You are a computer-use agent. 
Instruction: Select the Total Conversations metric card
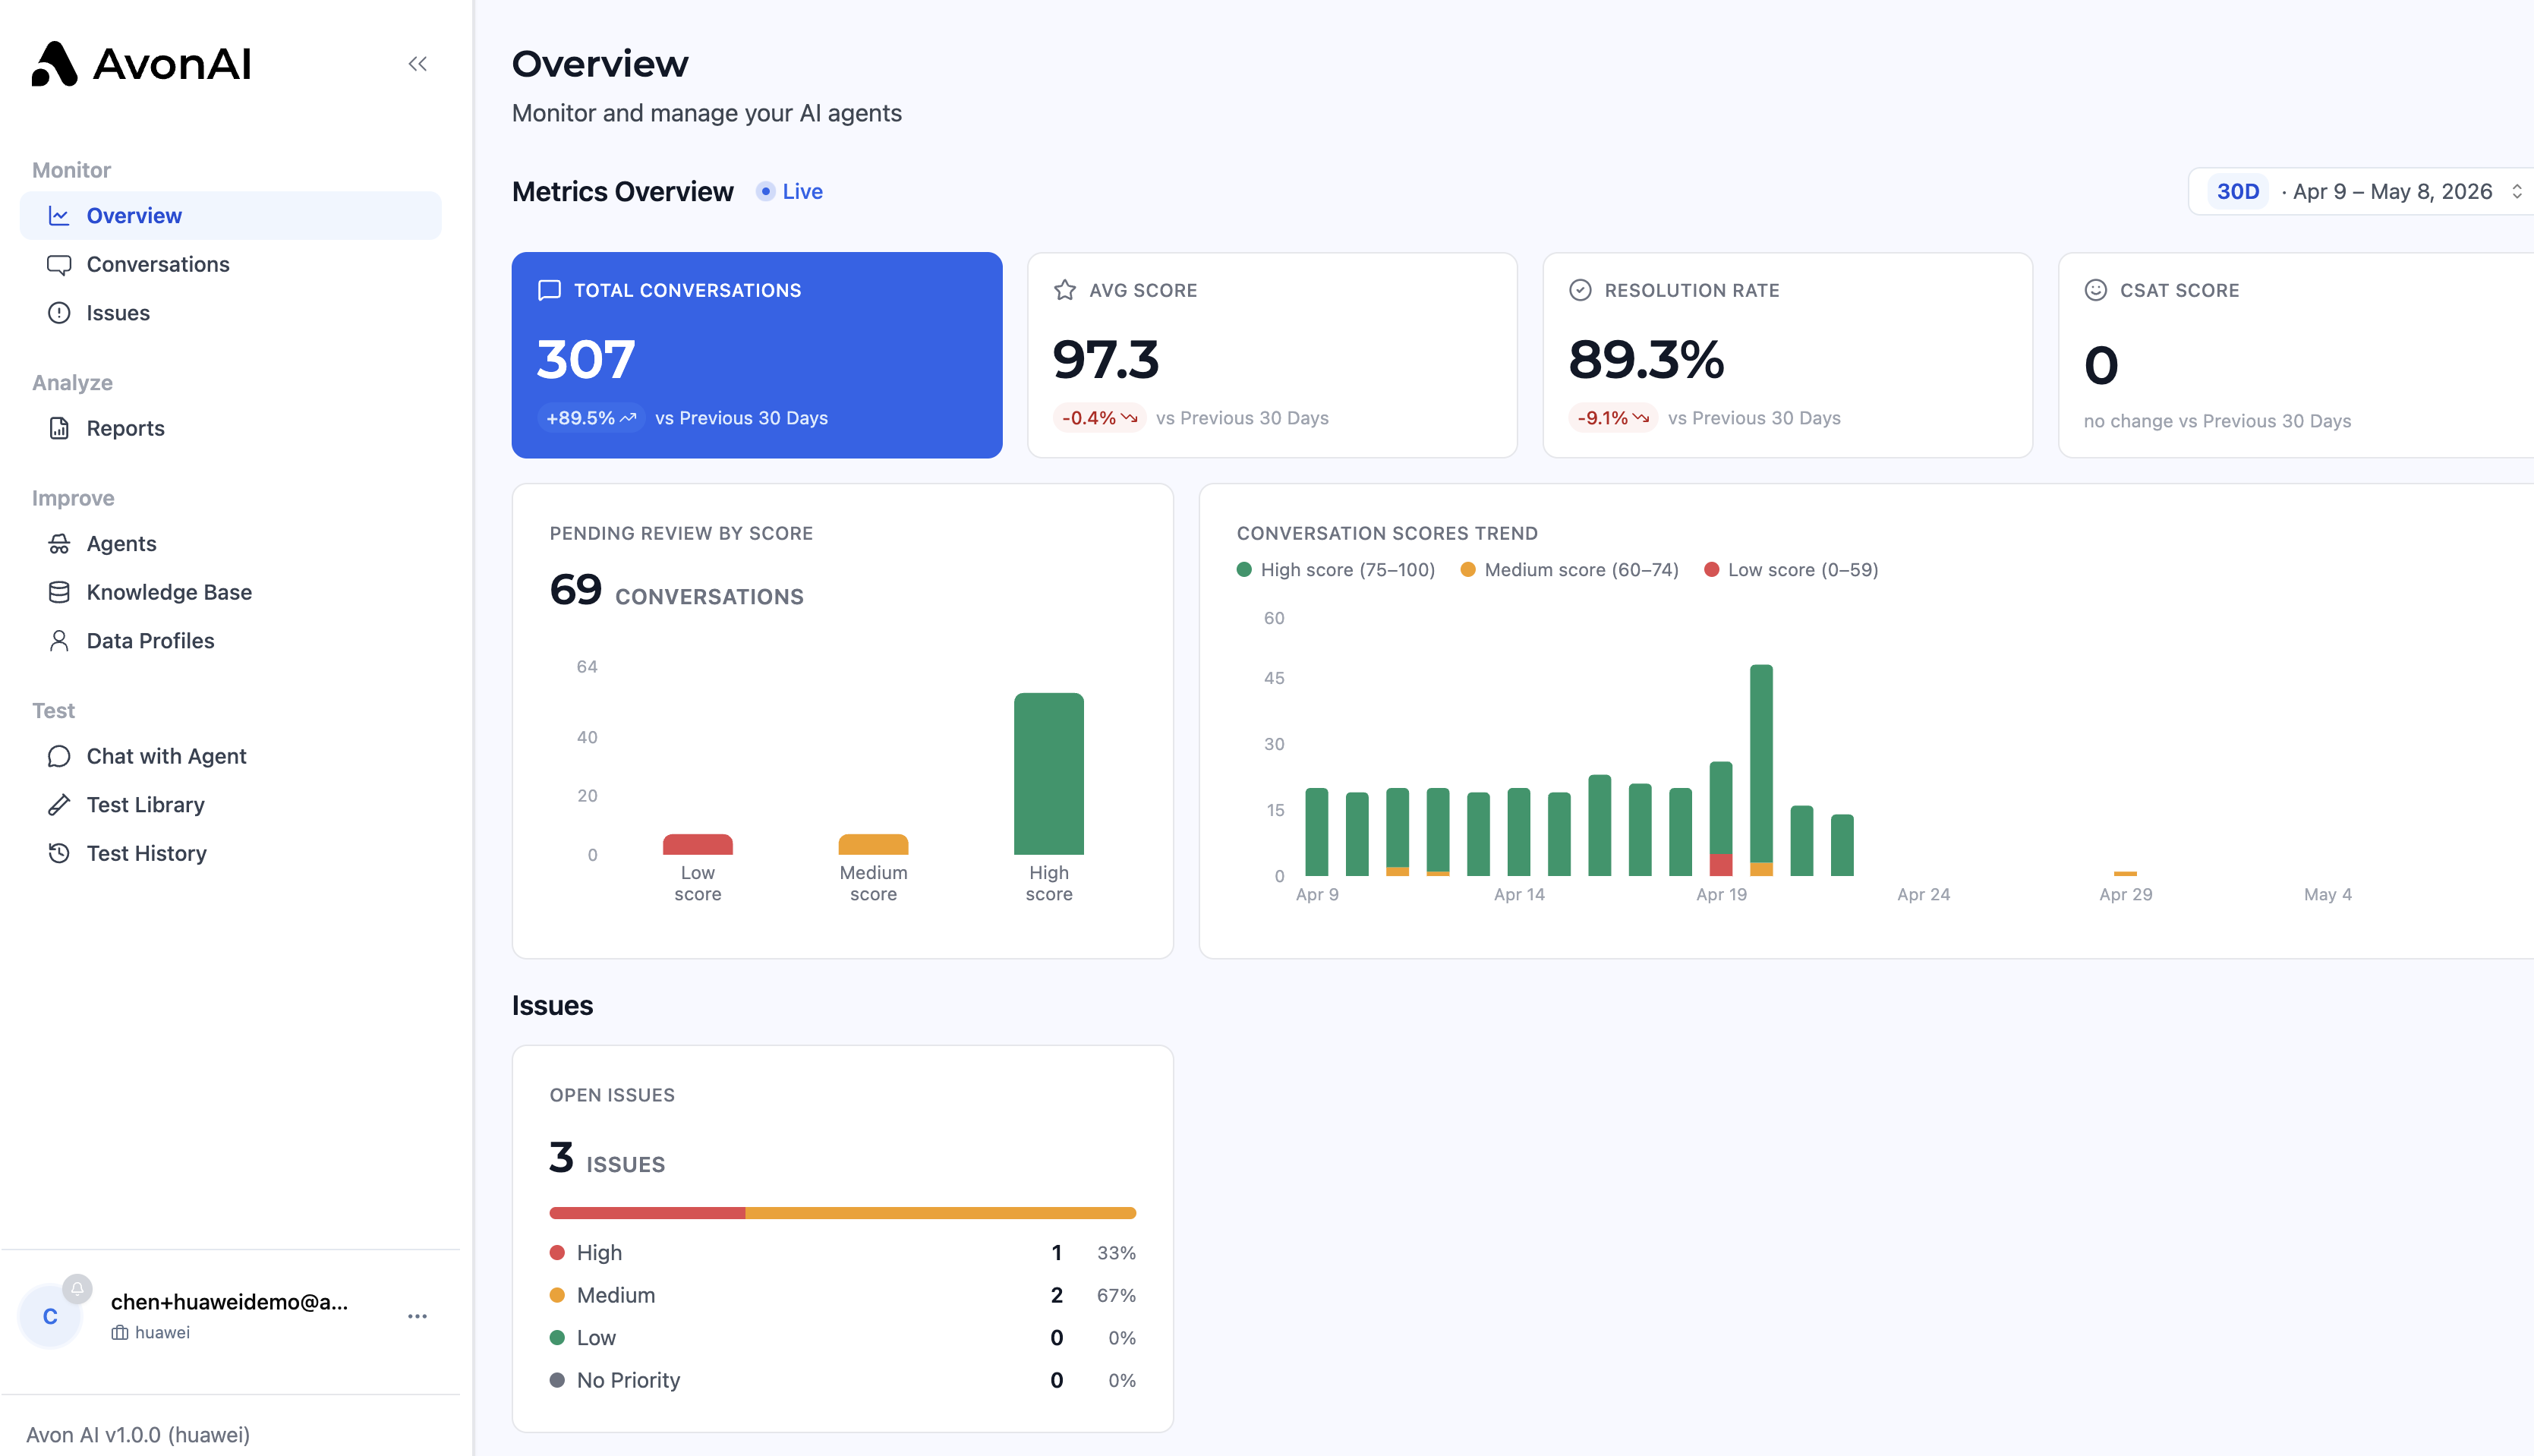pos(757,355)
